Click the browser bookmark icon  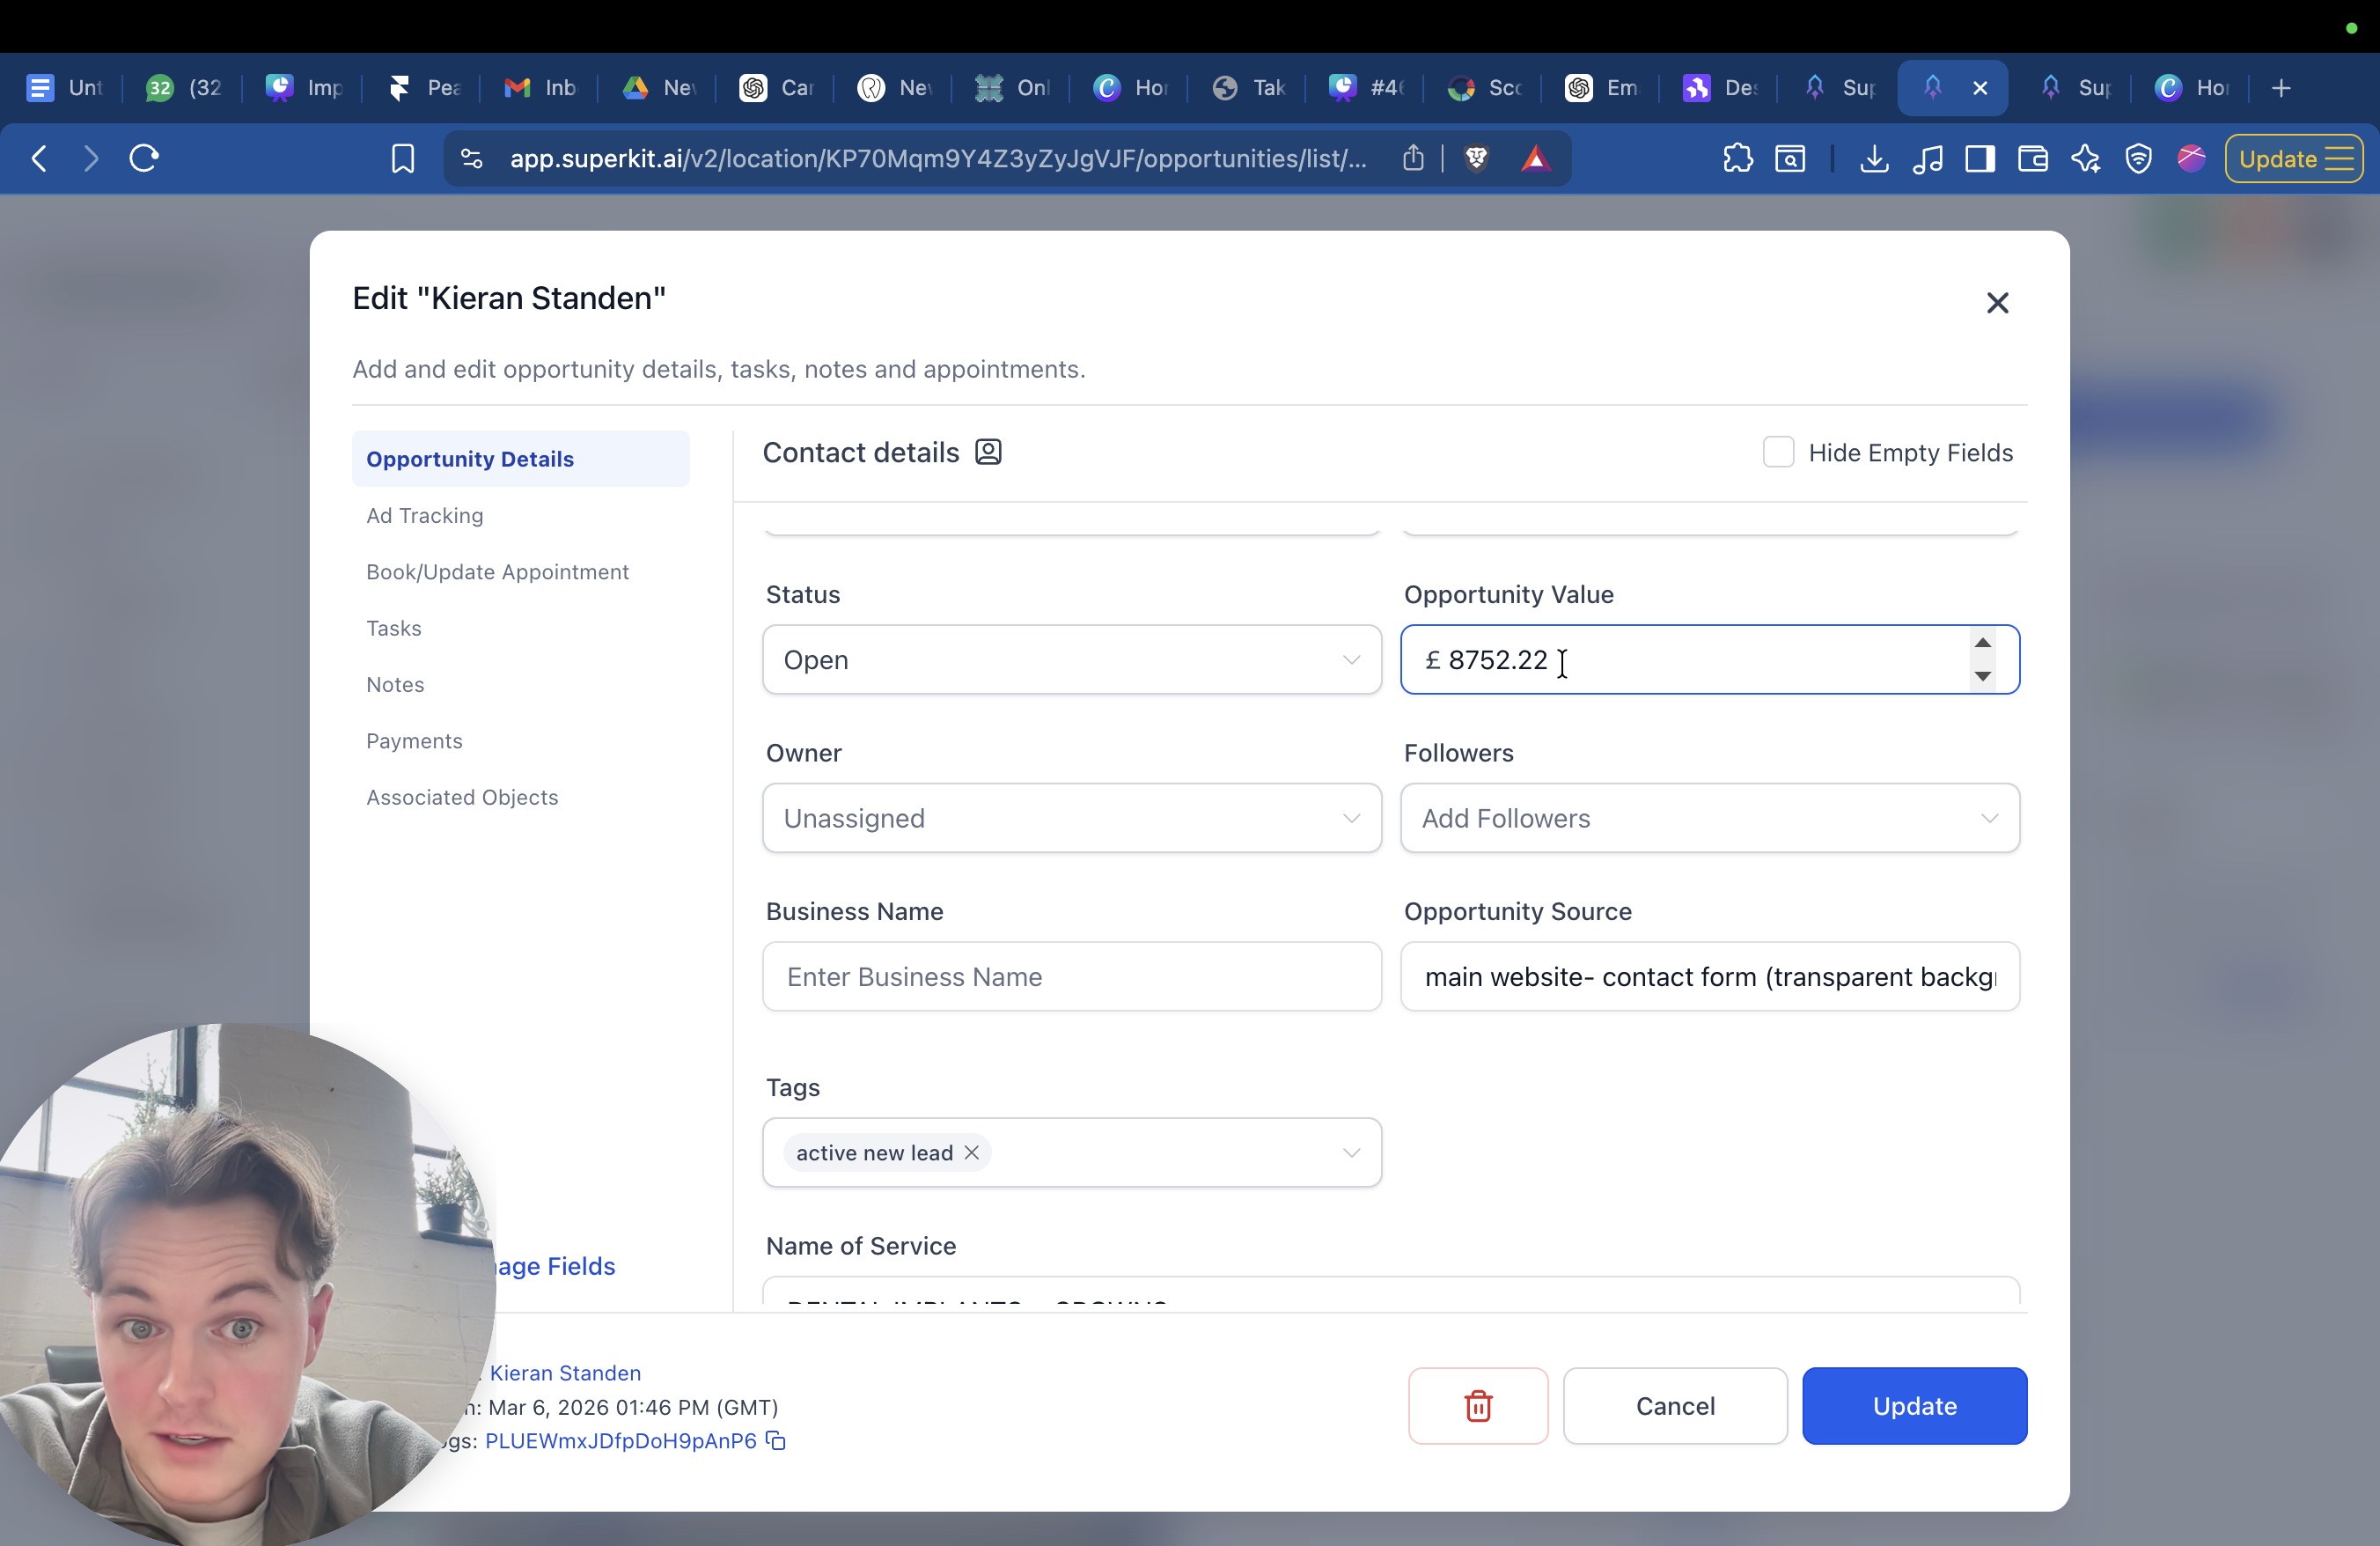click(402, 159)
